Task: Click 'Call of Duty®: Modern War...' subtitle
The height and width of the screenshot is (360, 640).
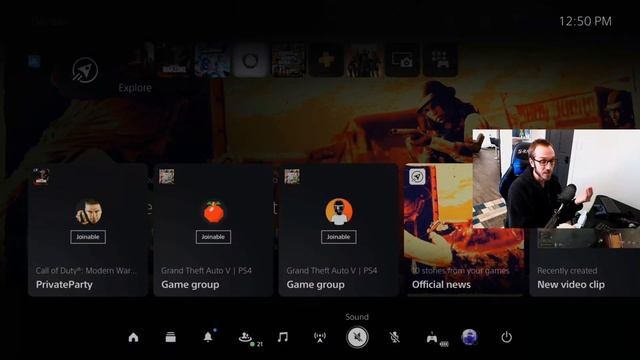Action: (87, 271)
